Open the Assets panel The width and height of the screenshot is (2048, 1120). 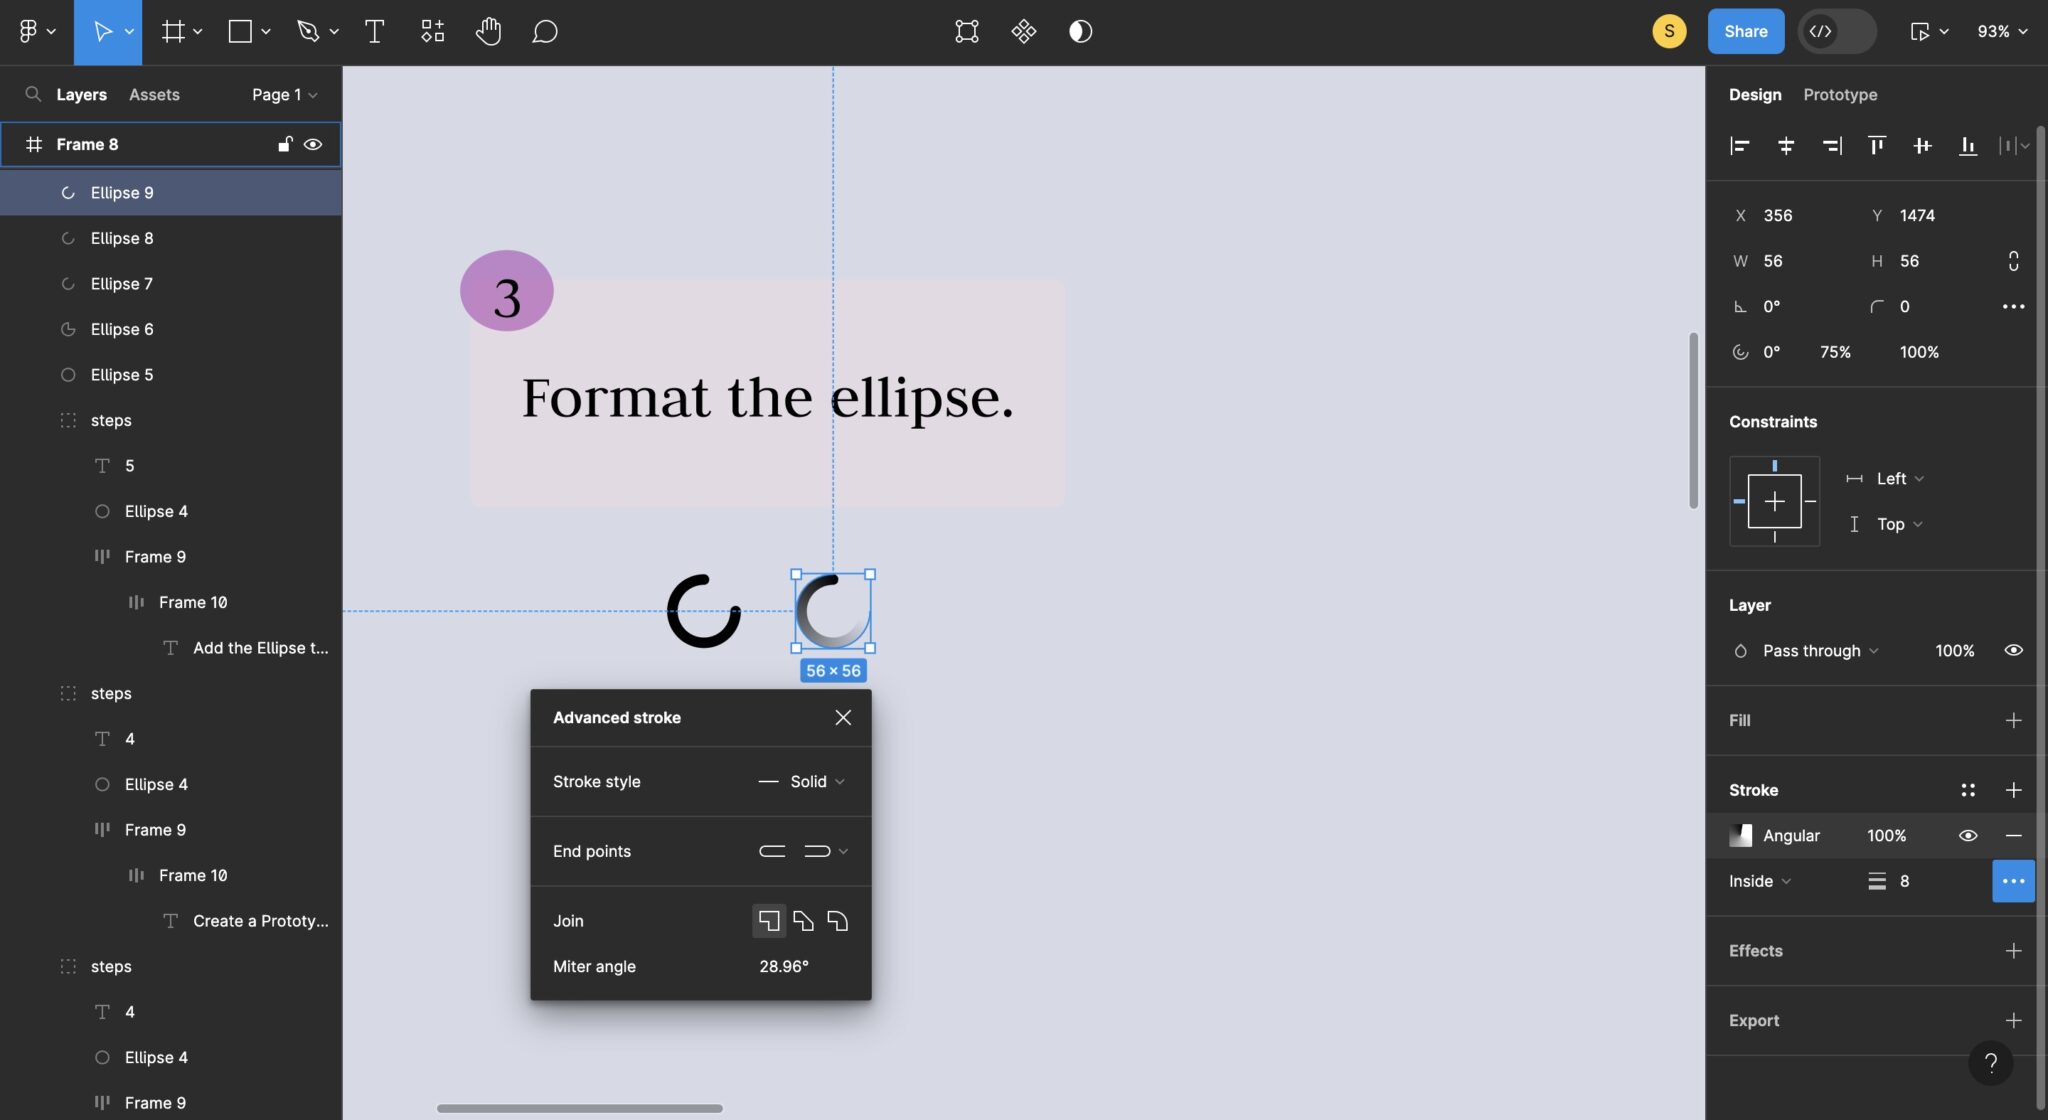(x=153, y=94)
